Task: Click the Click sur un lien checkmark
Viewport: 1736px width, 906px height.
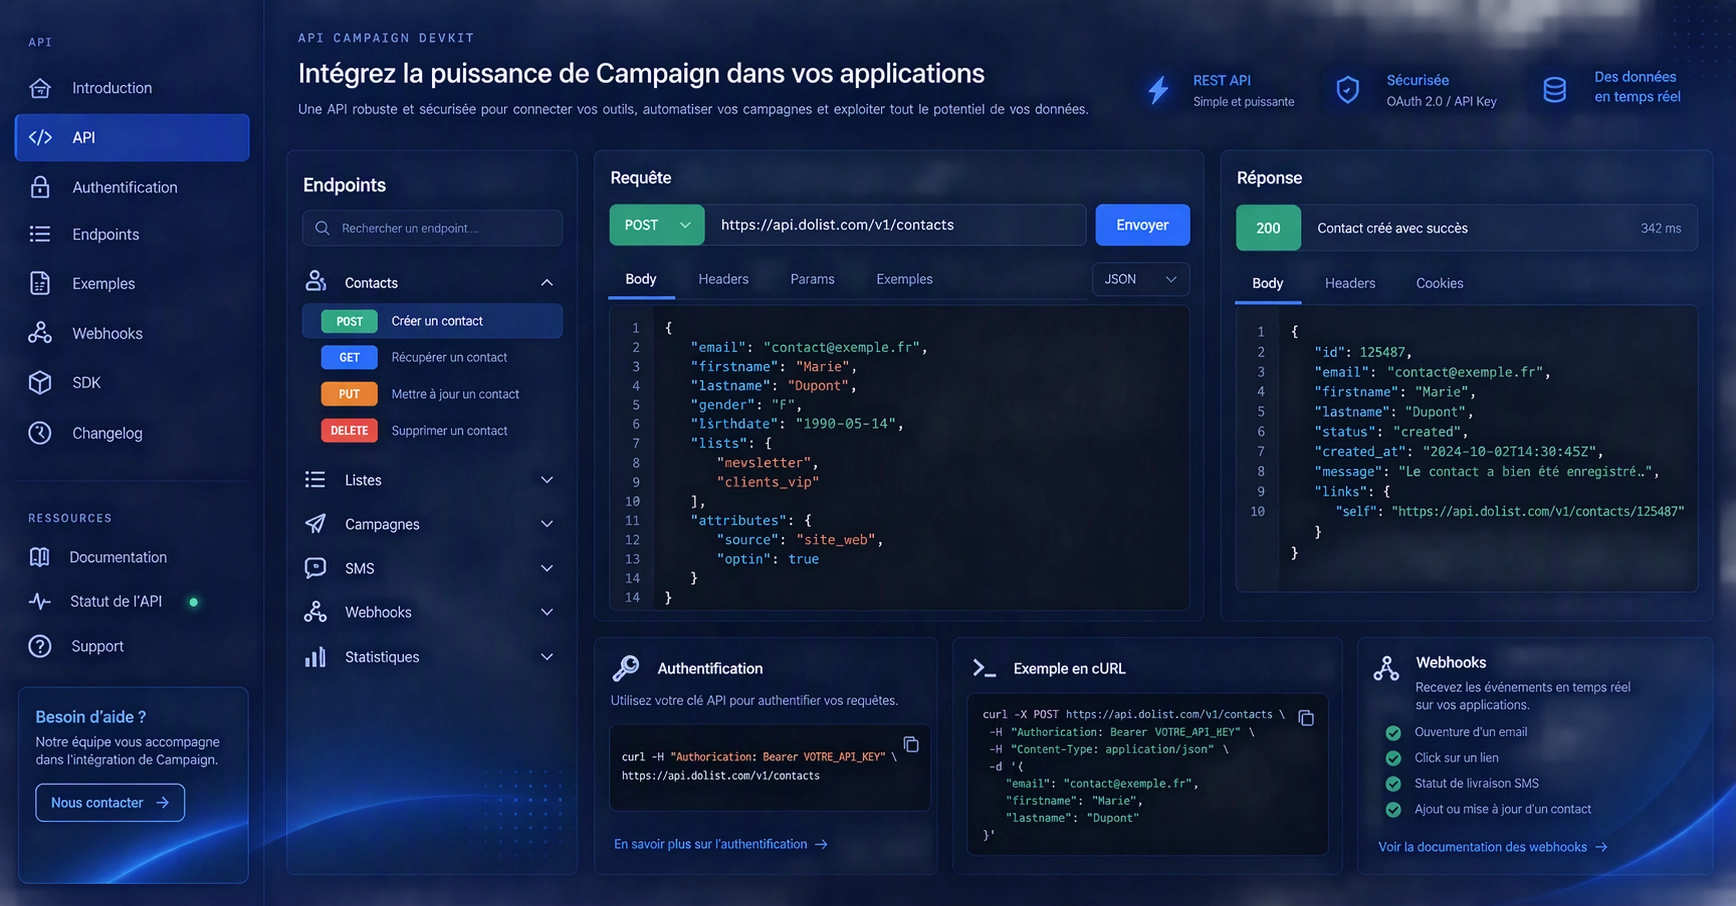Action: pos(1393,758)
